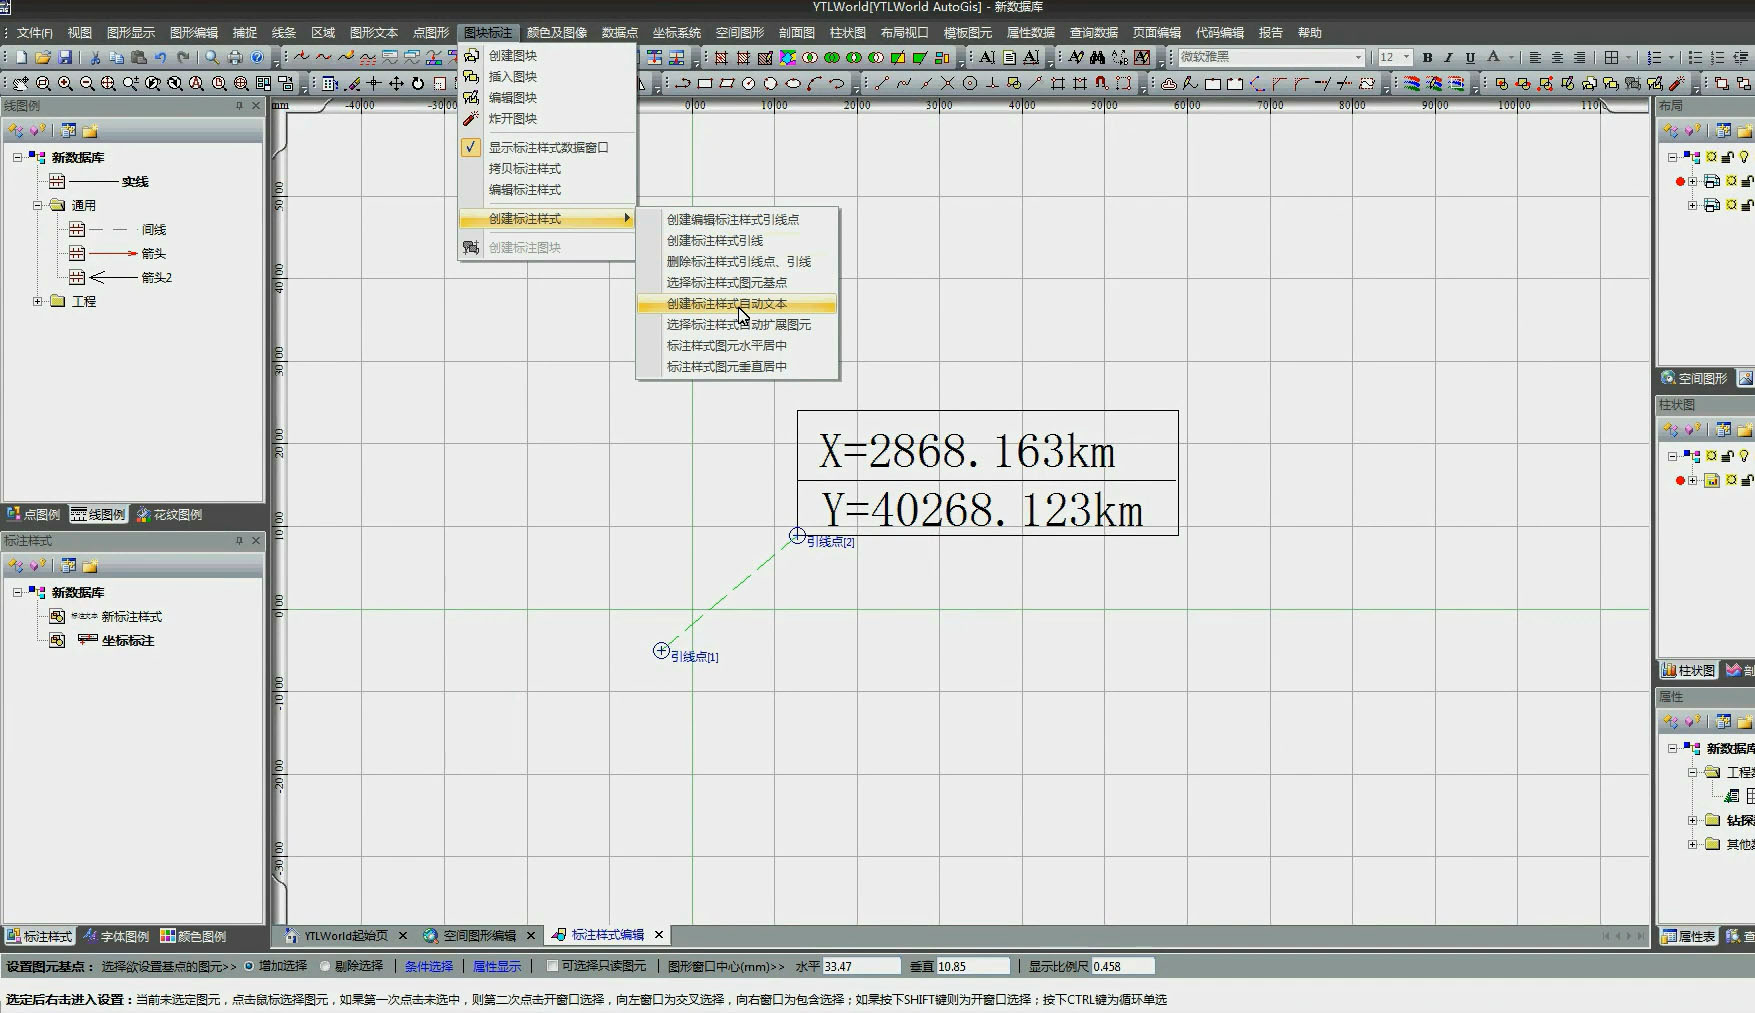Close the 标注样式编辑 tab
This screenshot has width=1755, height=1013.
(x=659, y=935)
